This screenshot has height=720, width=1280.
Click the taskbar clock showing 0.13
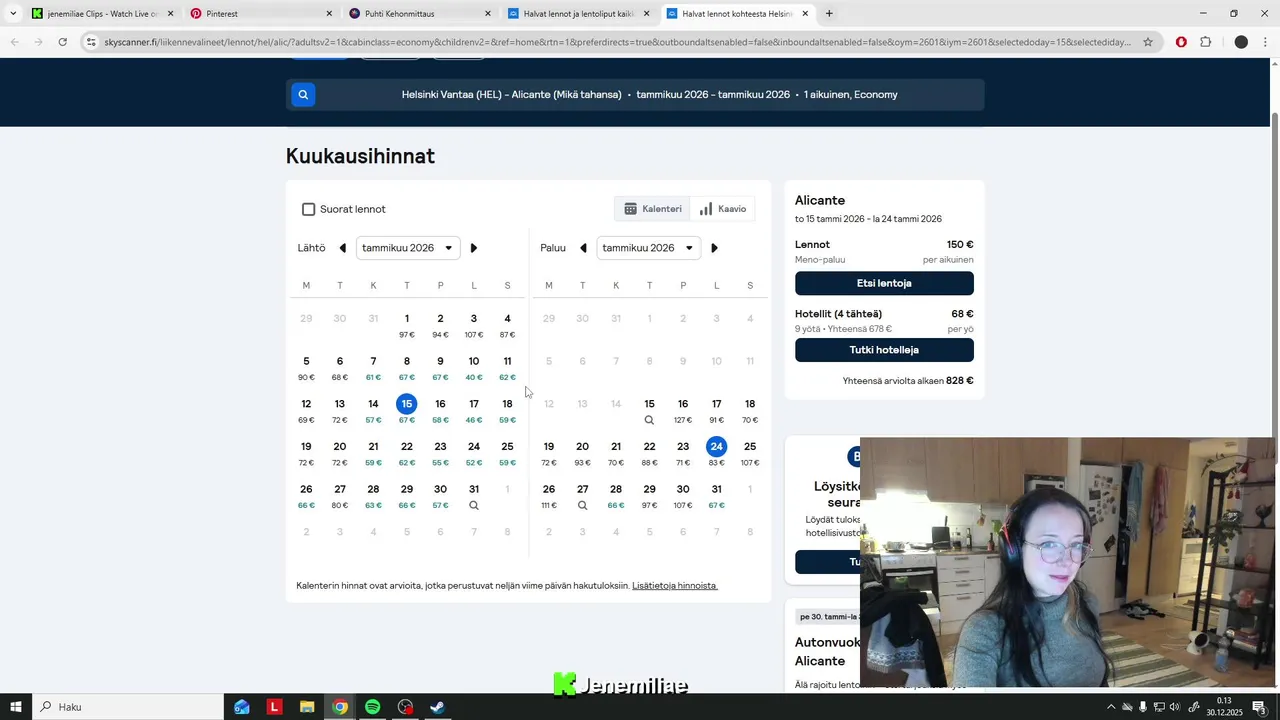[x=1224, y=707]
